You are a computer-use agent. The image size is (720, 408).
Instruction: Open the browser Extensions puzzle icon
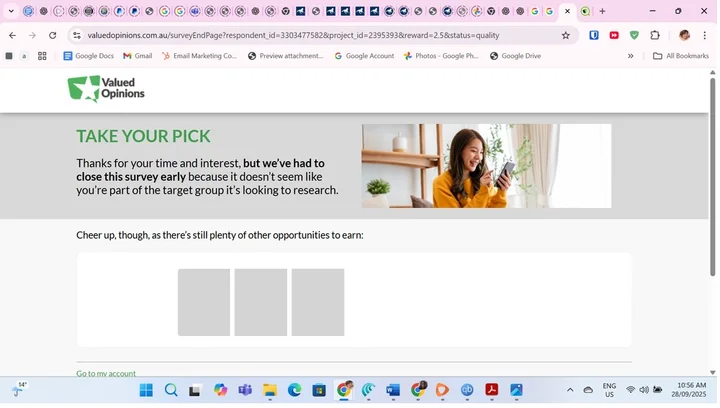656,35
